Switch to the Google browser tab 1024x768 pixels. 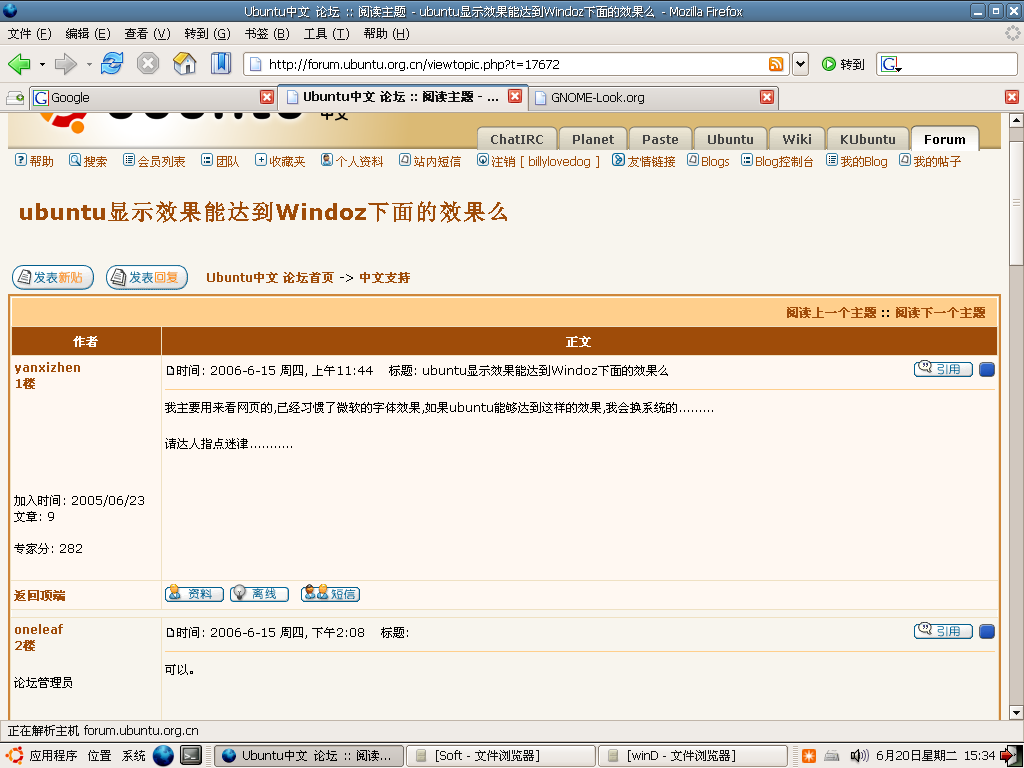153,98
